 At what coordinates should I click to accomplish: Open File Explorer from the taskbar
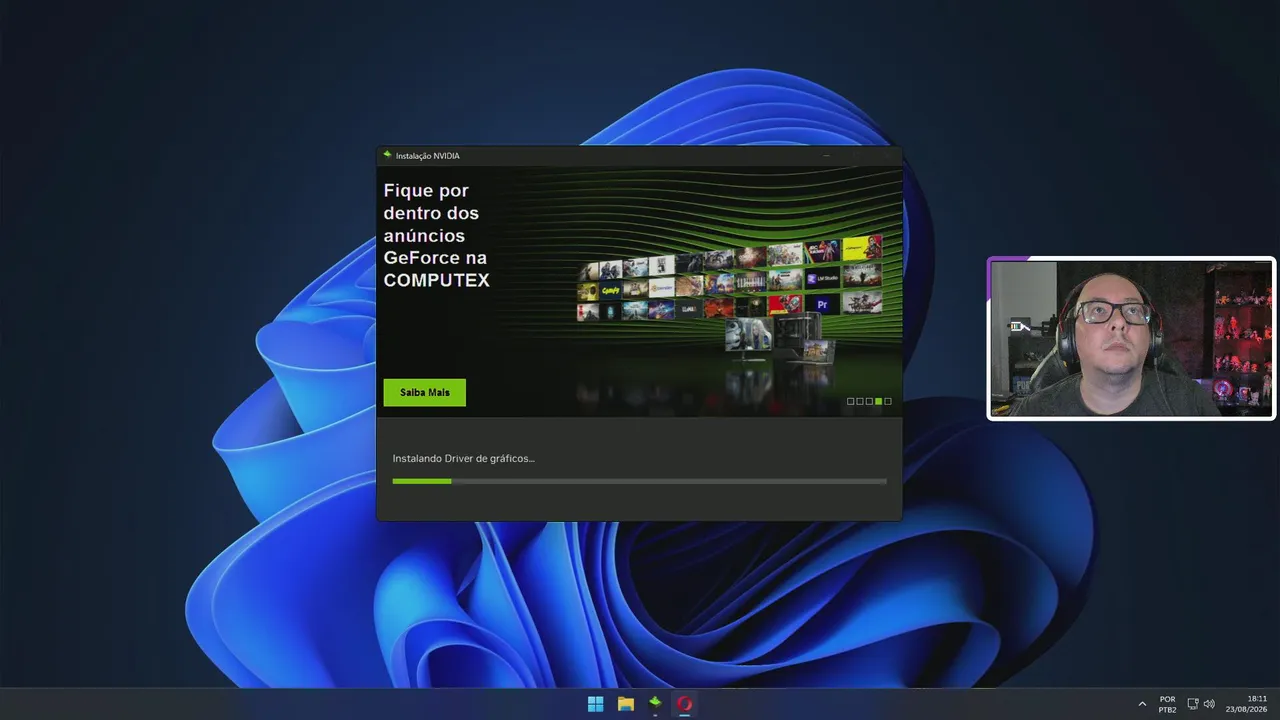(626, 704)
